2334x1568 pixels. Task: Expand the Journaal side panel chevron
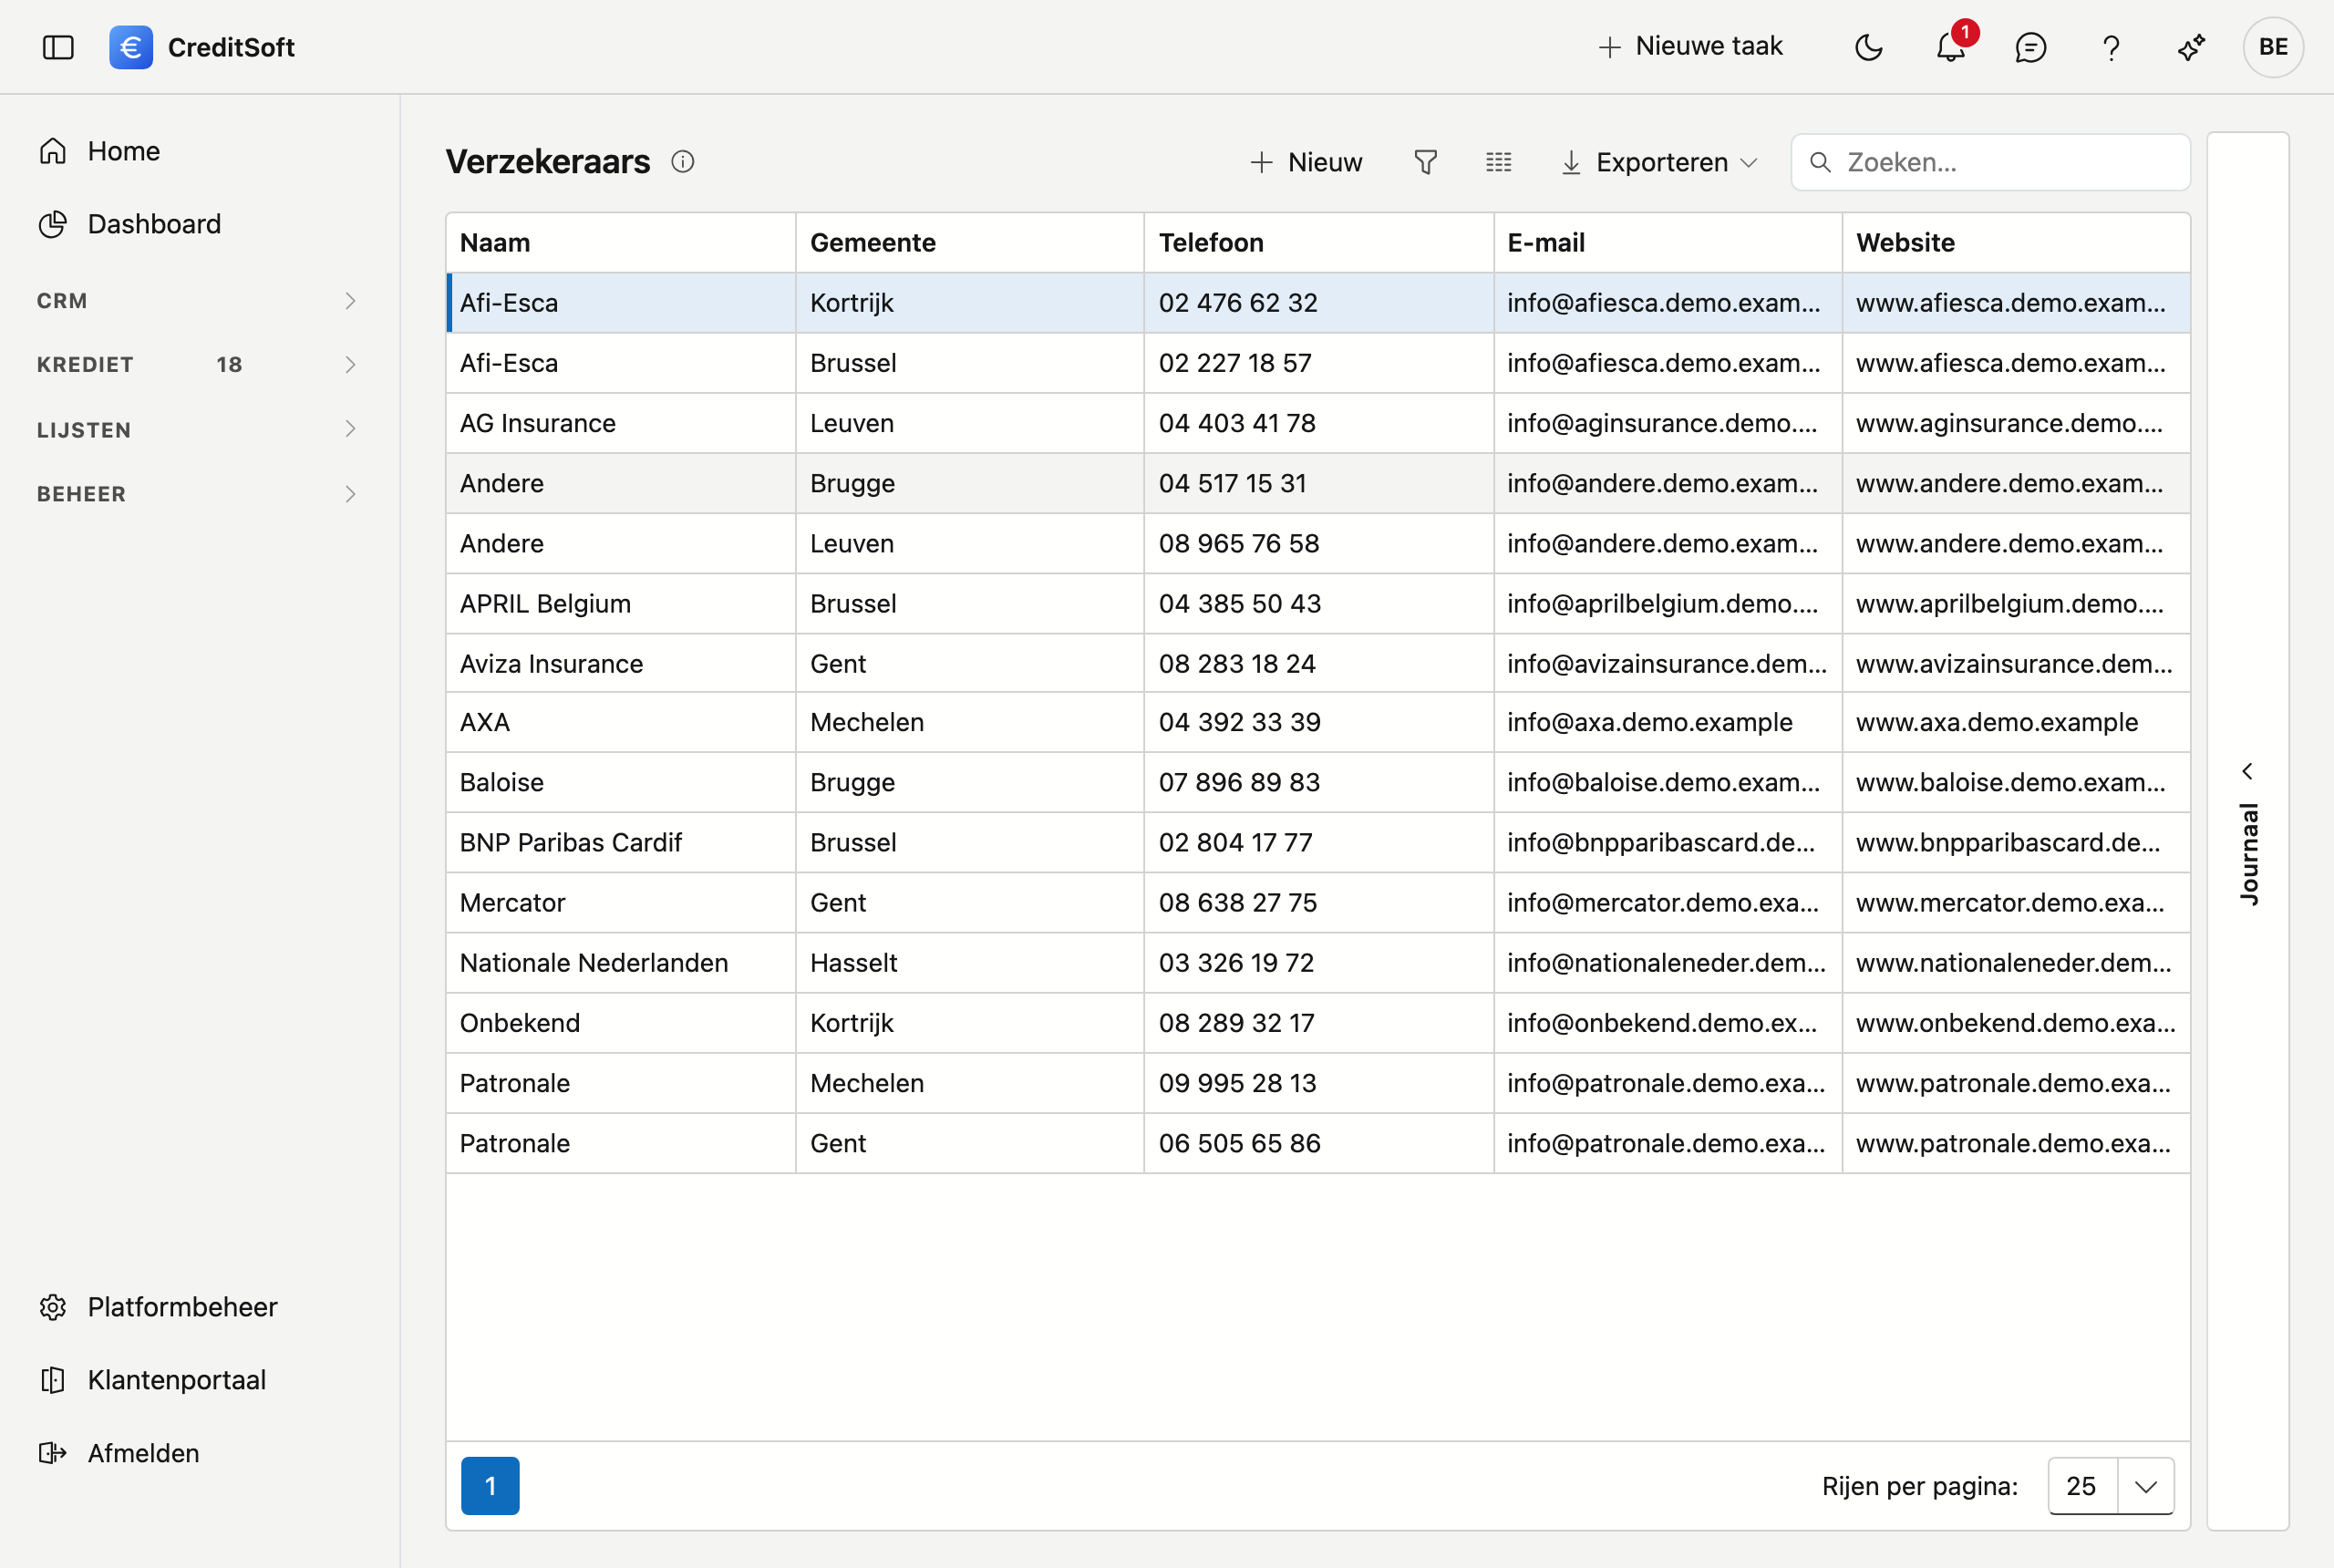[2247, 771]
